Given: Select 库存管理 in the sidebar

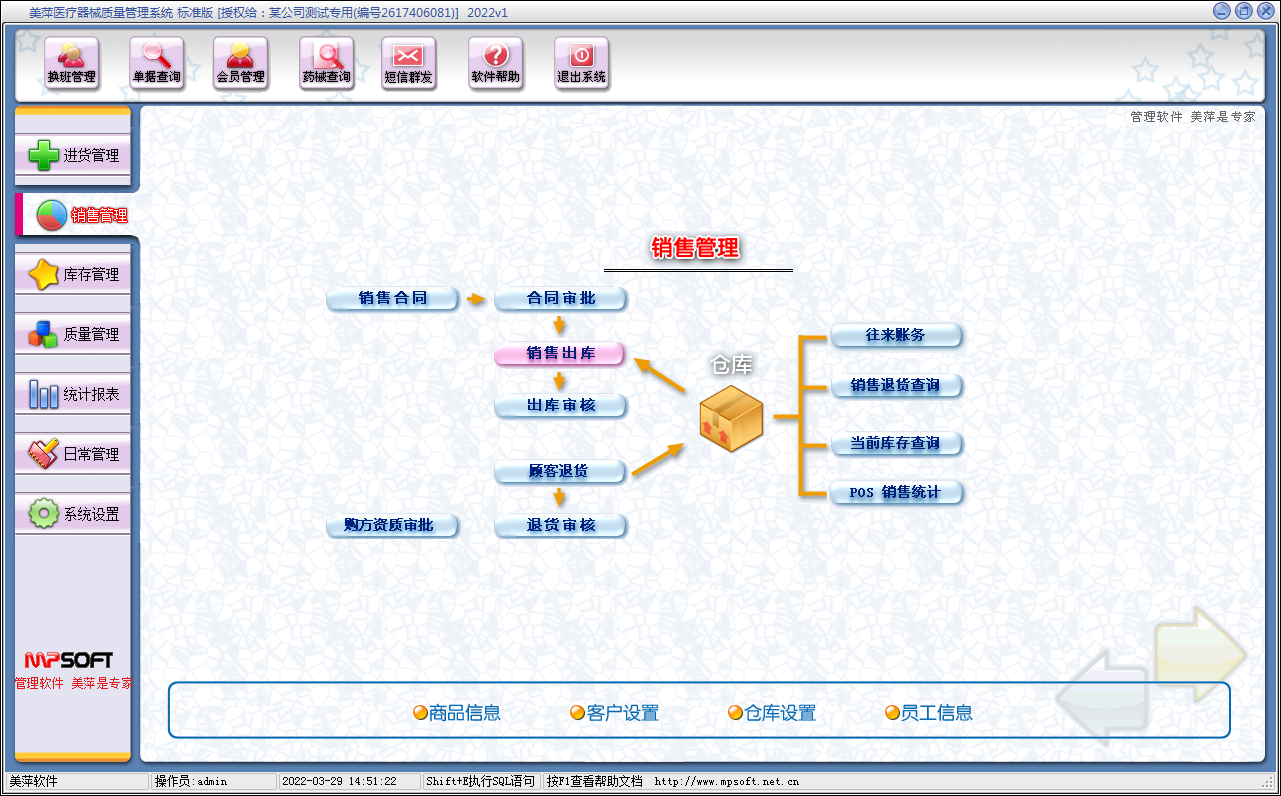Looking at the screenshot, I should (x=74, y=275).
